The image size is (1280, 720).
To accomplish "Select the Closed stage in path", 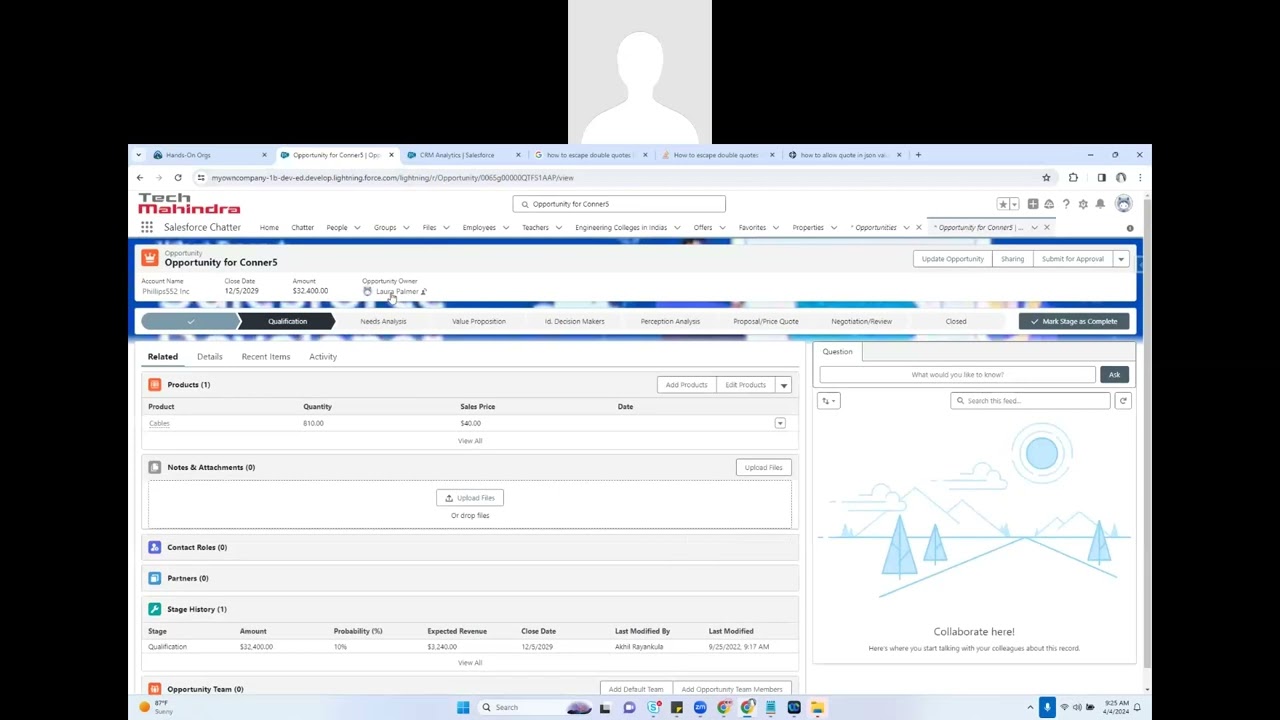I will [x=956, y=322].
